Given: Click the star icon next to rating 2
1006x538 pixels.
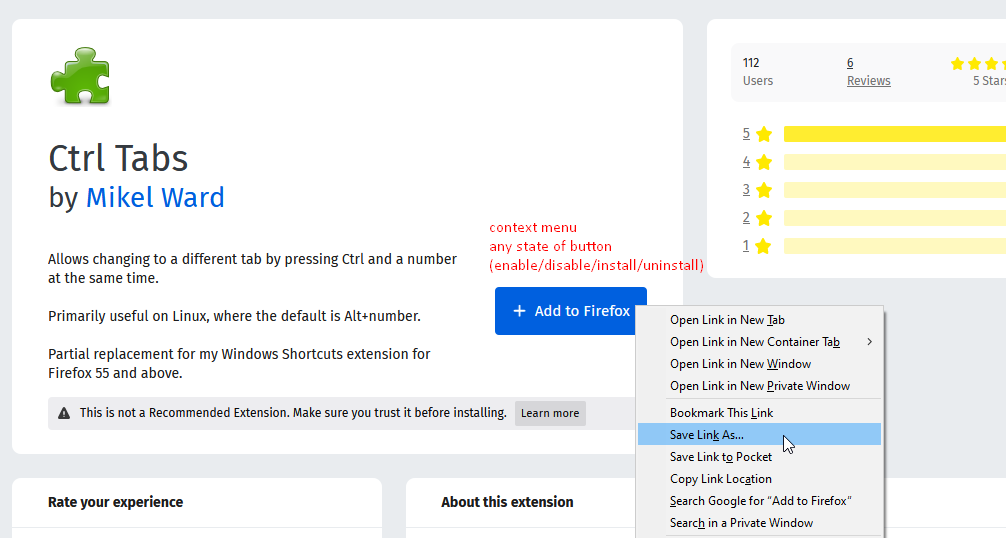Looking at the screenshot, I should point(763,219).
